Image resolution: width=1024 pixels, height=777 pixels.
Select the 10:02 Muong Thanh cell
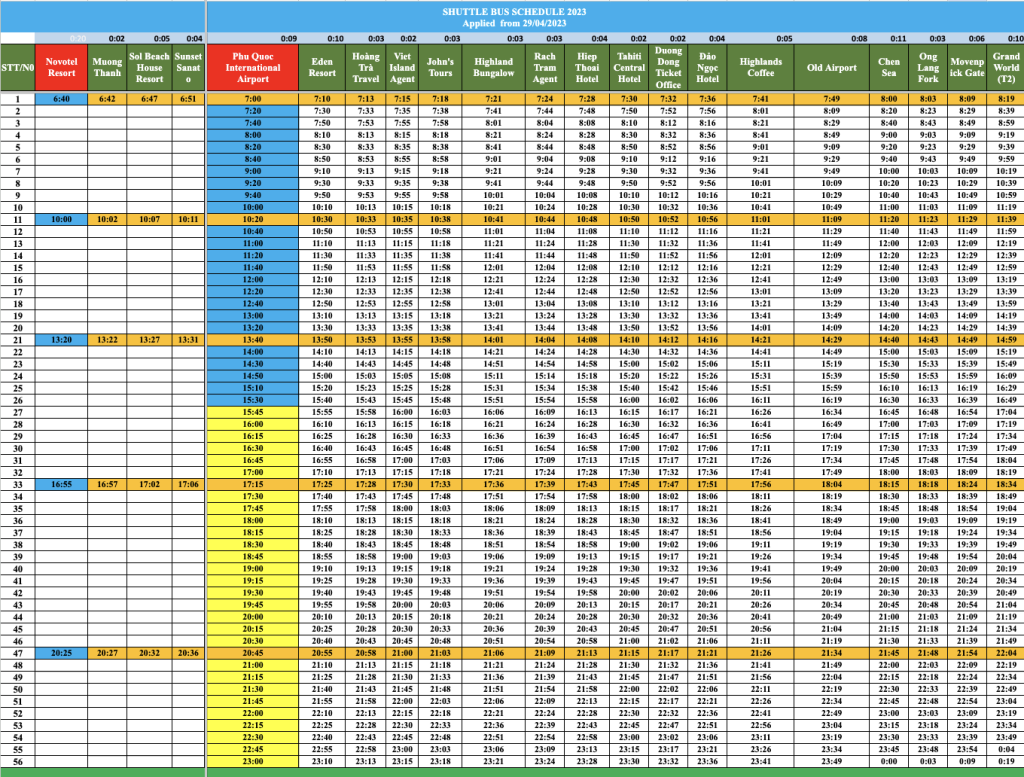(x=107, y=219)
